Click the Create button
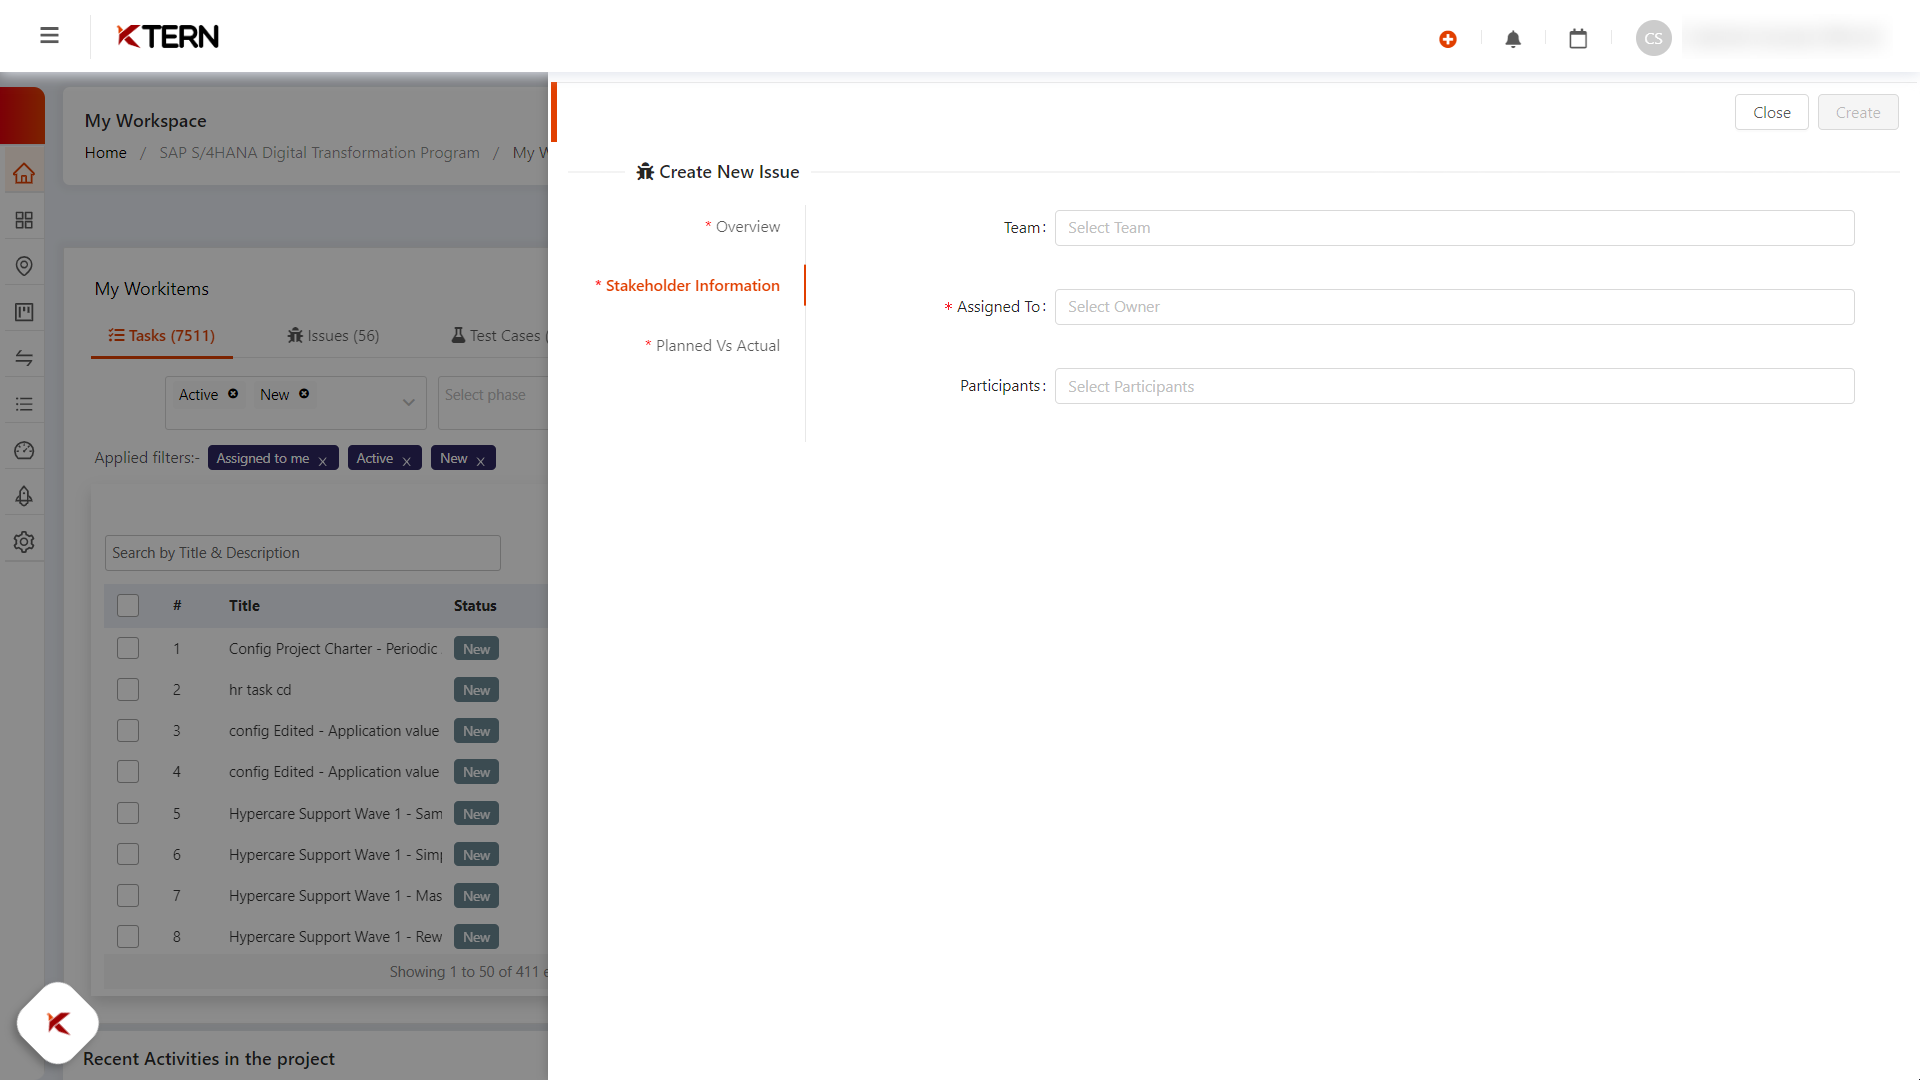 pyautogui.click(x=1857, y=113)
